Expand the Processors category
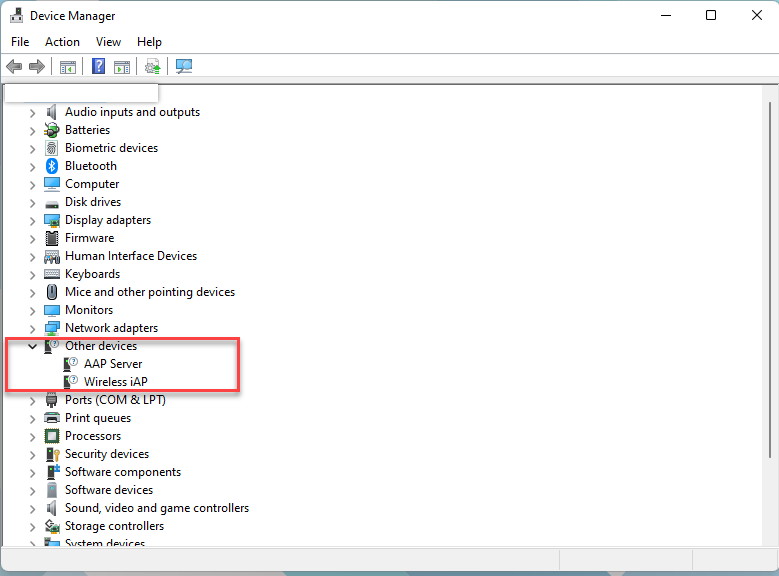This screenshot has height=576, width=779. (x=32, y=437)
